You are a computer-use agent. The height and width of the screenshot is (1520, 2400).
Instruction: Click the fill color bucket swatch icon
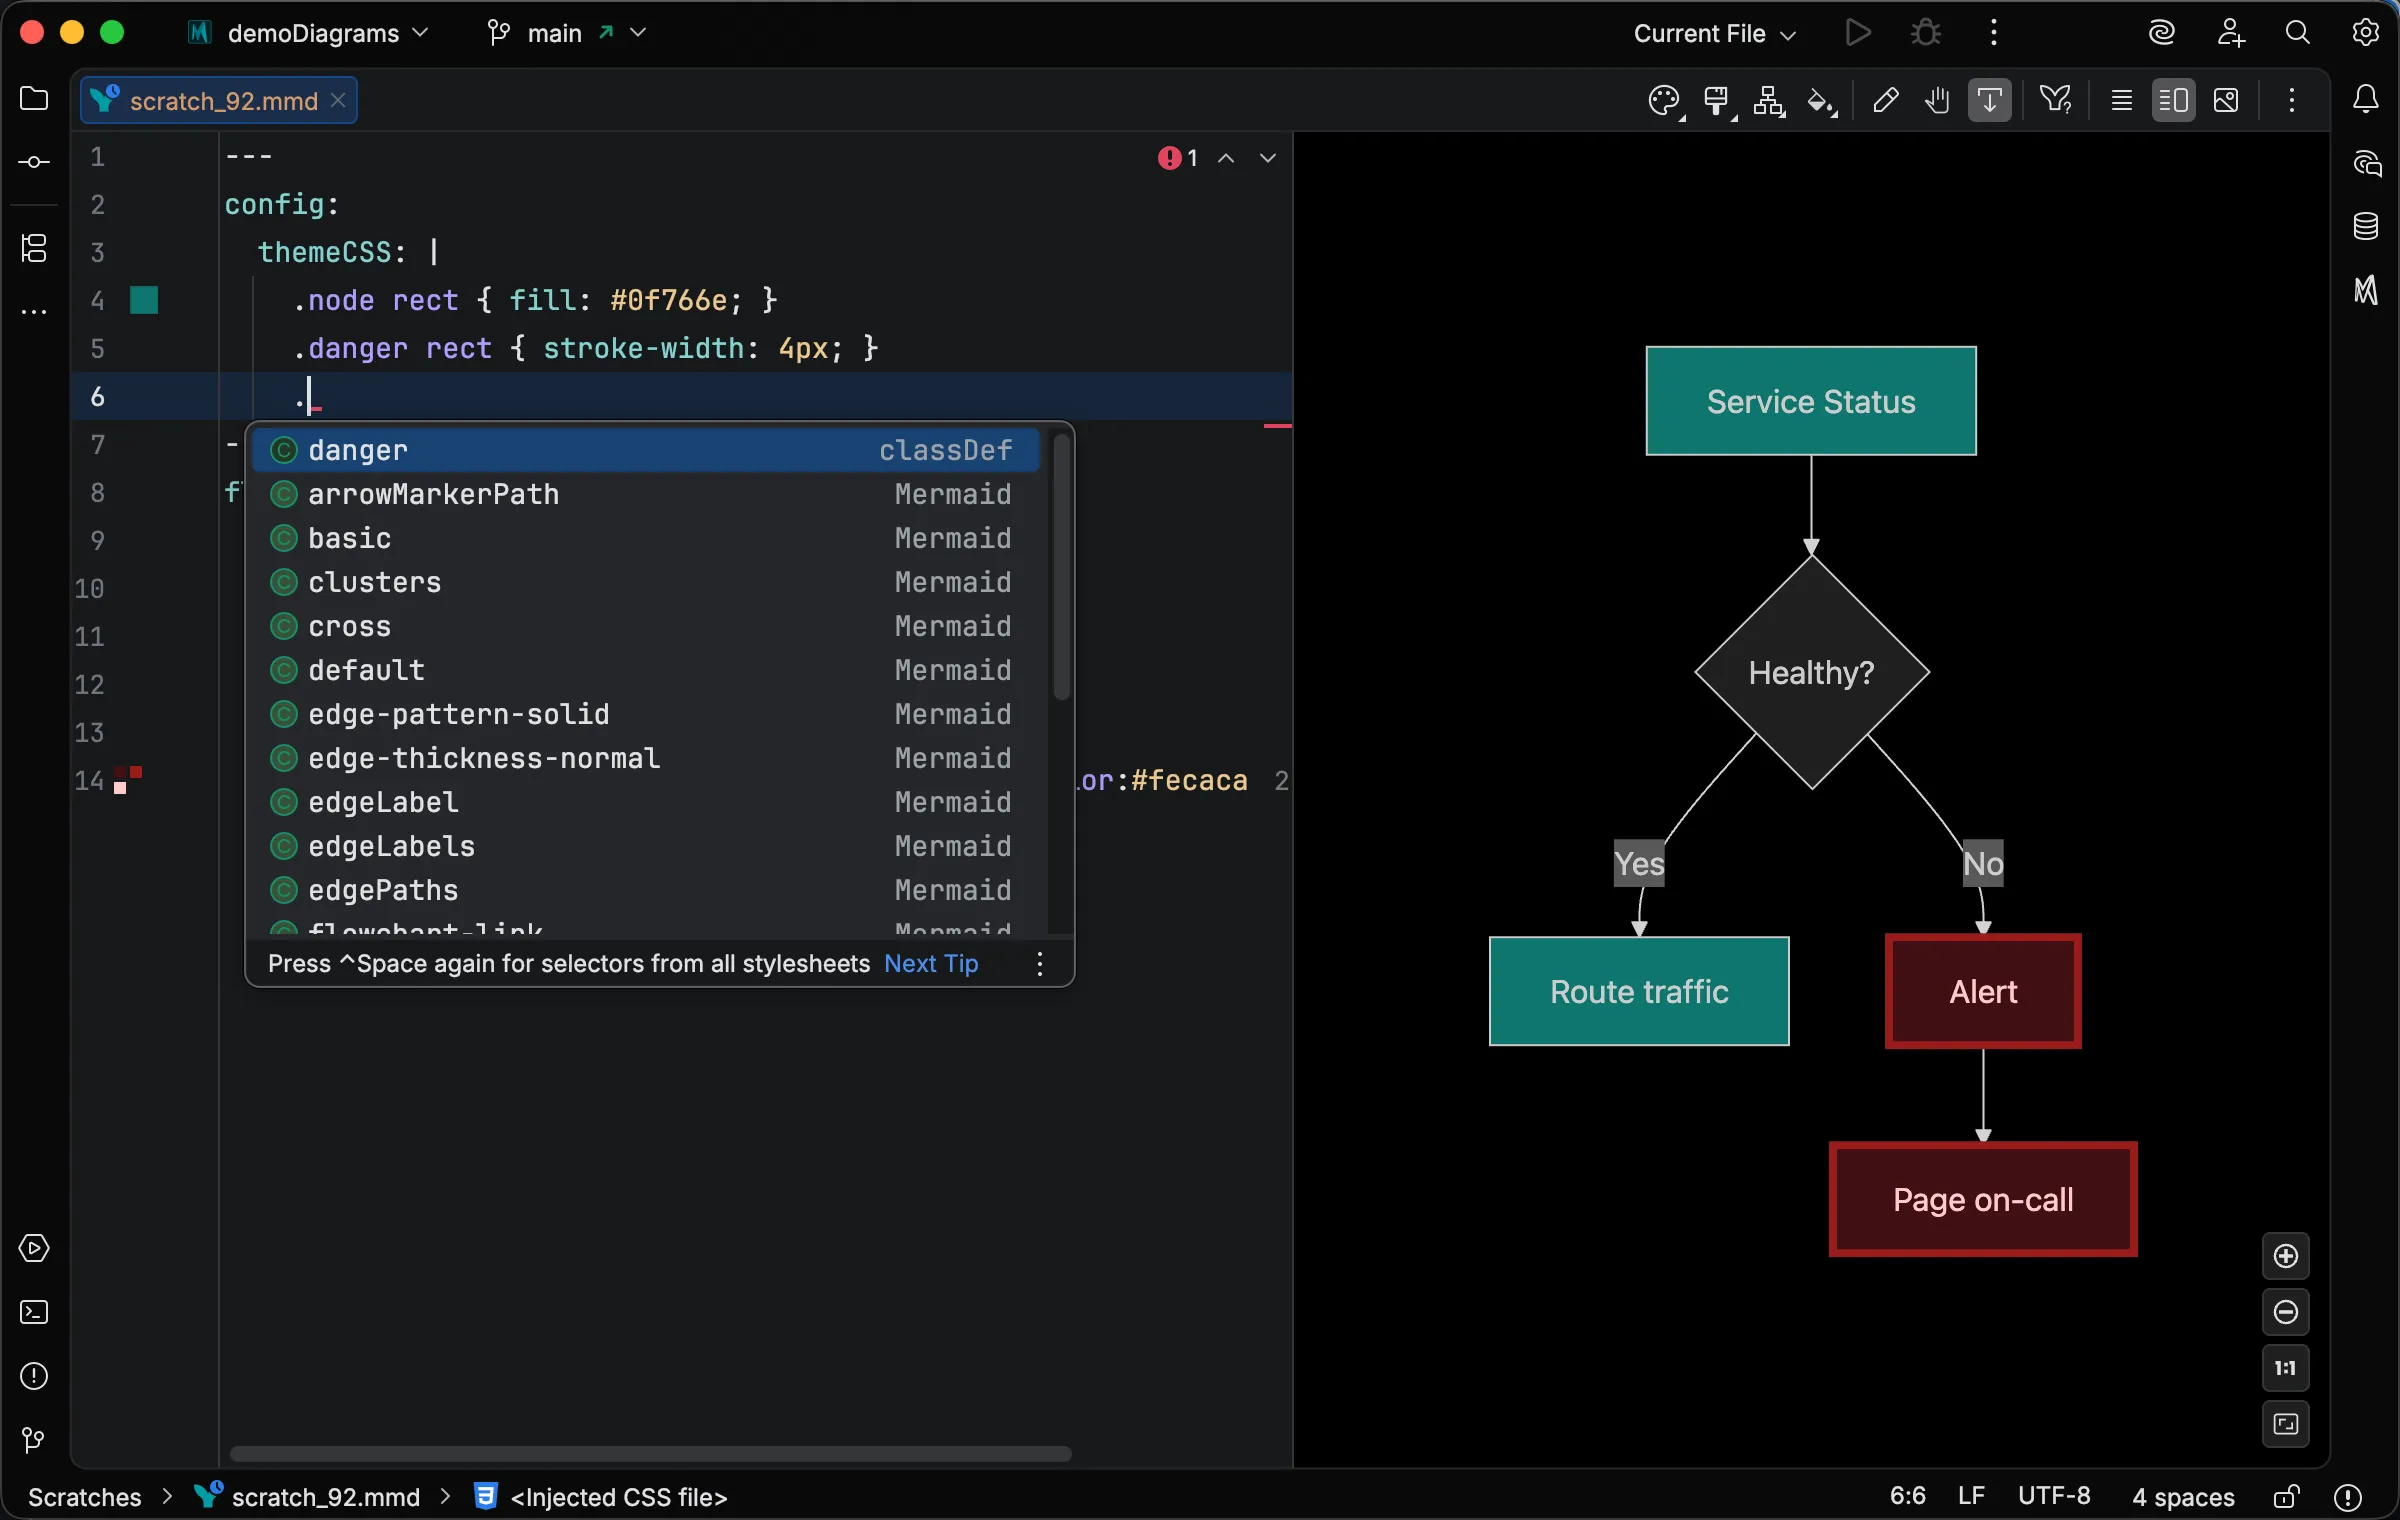(1822, 100)
